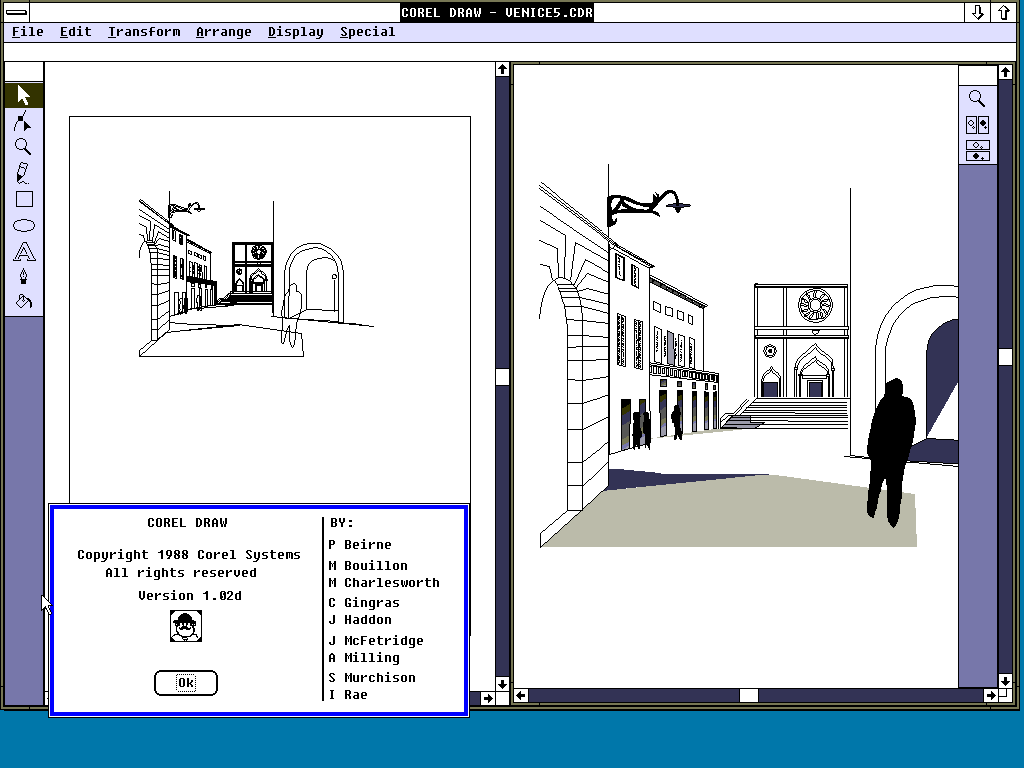
Task: Click the top-bottom preview layout icon
Action: click(x=978, y=151)
